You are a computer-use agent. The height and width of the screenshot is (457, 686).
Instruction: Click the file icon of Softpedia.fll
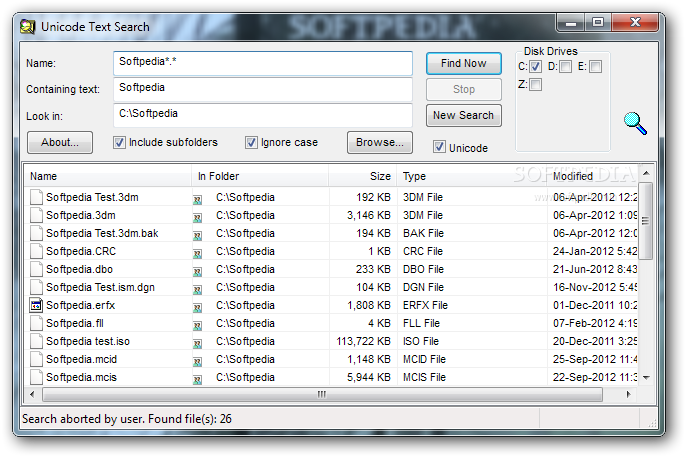click(36, 323)
